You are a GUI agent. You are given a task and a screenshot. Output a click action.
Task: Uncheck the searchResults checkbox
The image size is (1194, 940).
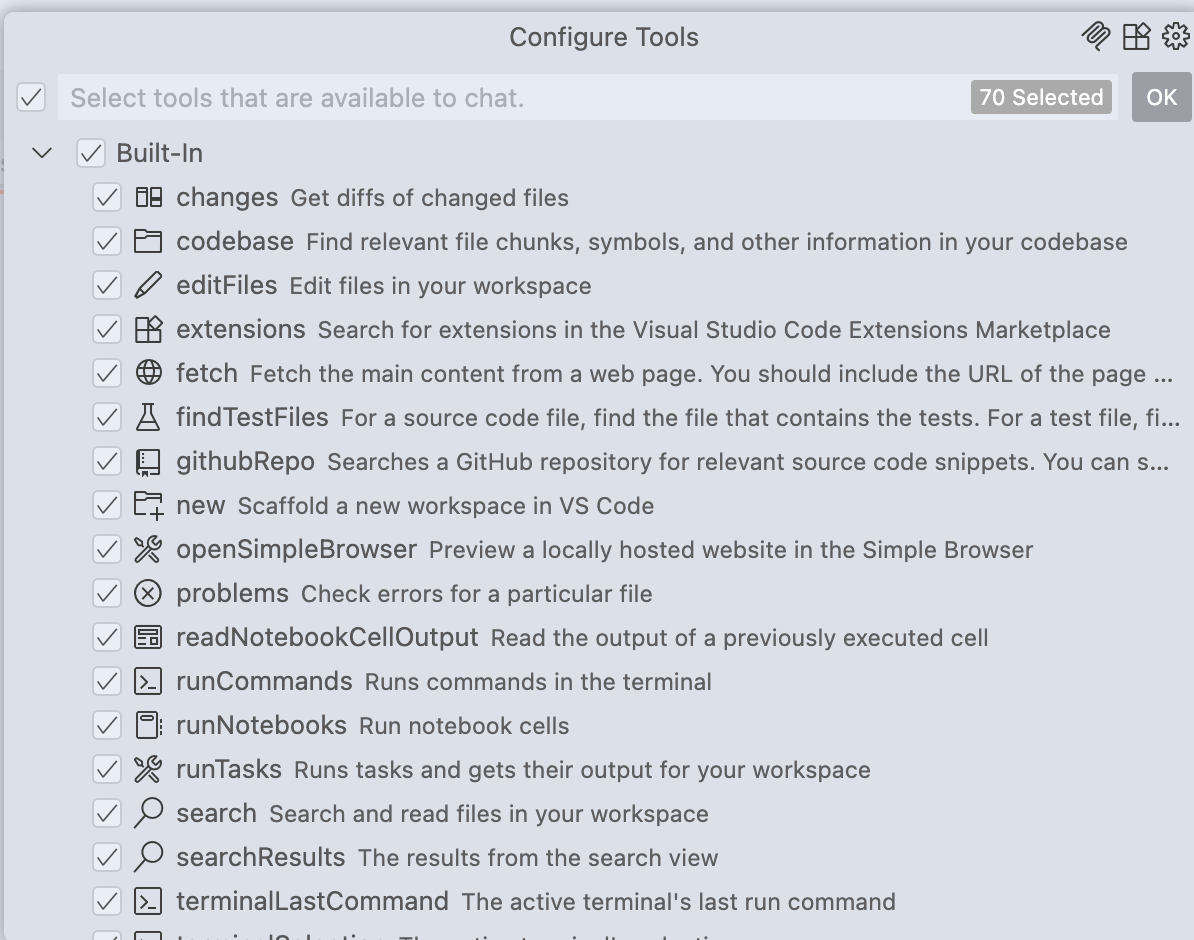(x=107, y=858)
